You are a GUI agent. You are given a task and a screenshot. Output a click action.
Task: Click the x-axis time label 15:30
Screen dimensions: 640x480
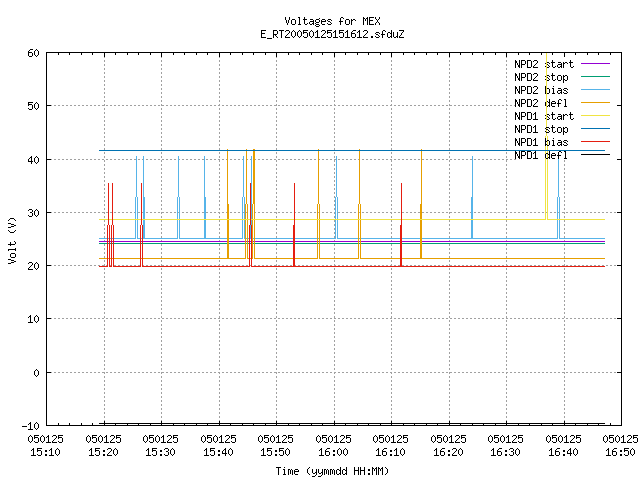160,452
